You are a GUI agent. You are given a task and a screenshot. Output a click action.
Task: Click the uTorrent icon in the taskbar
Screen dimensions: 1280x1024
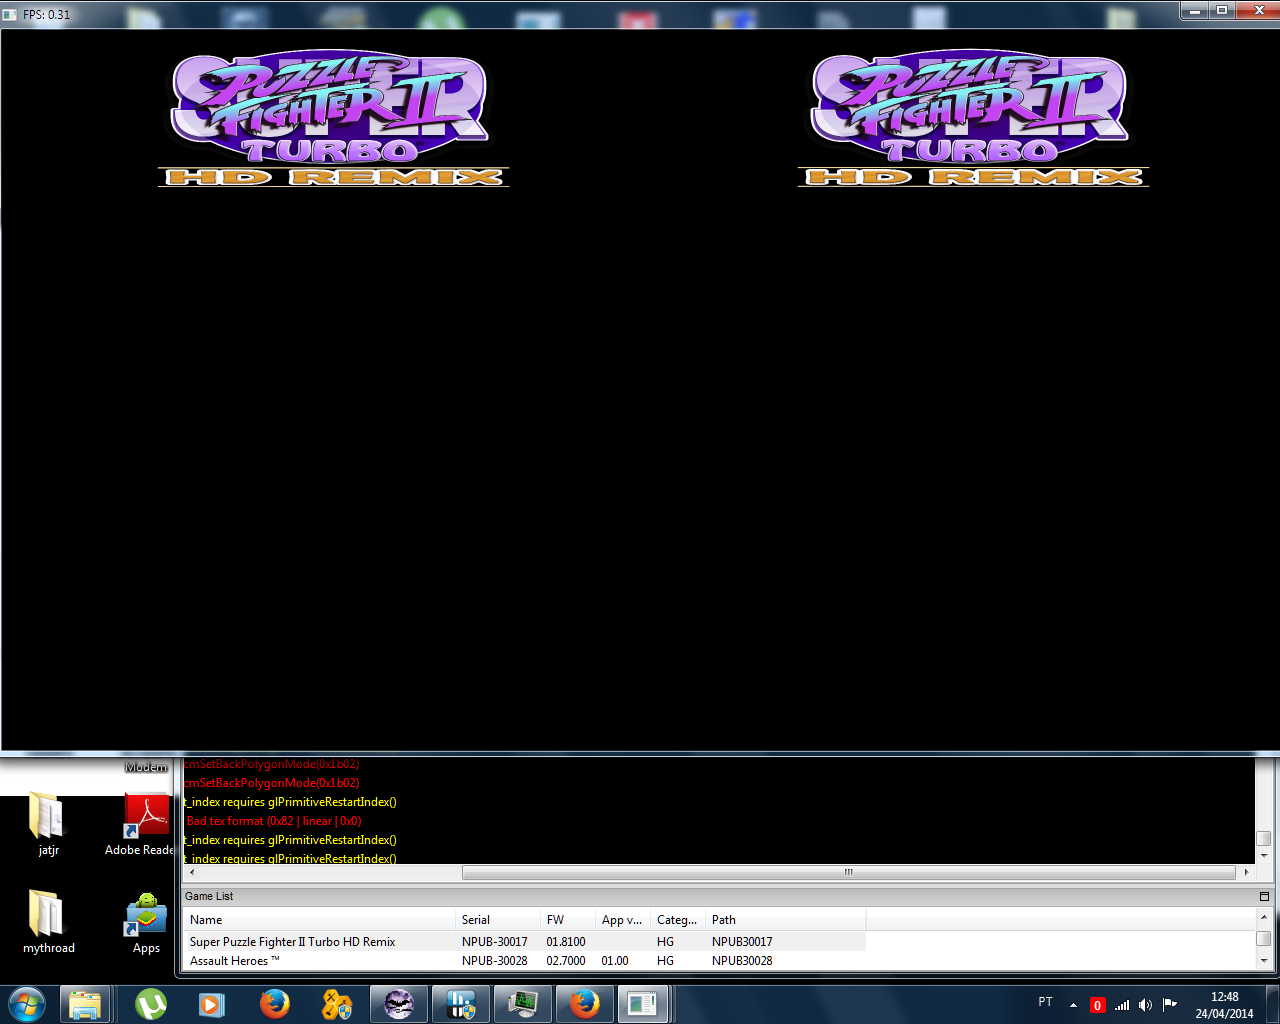click(151, 1004)
